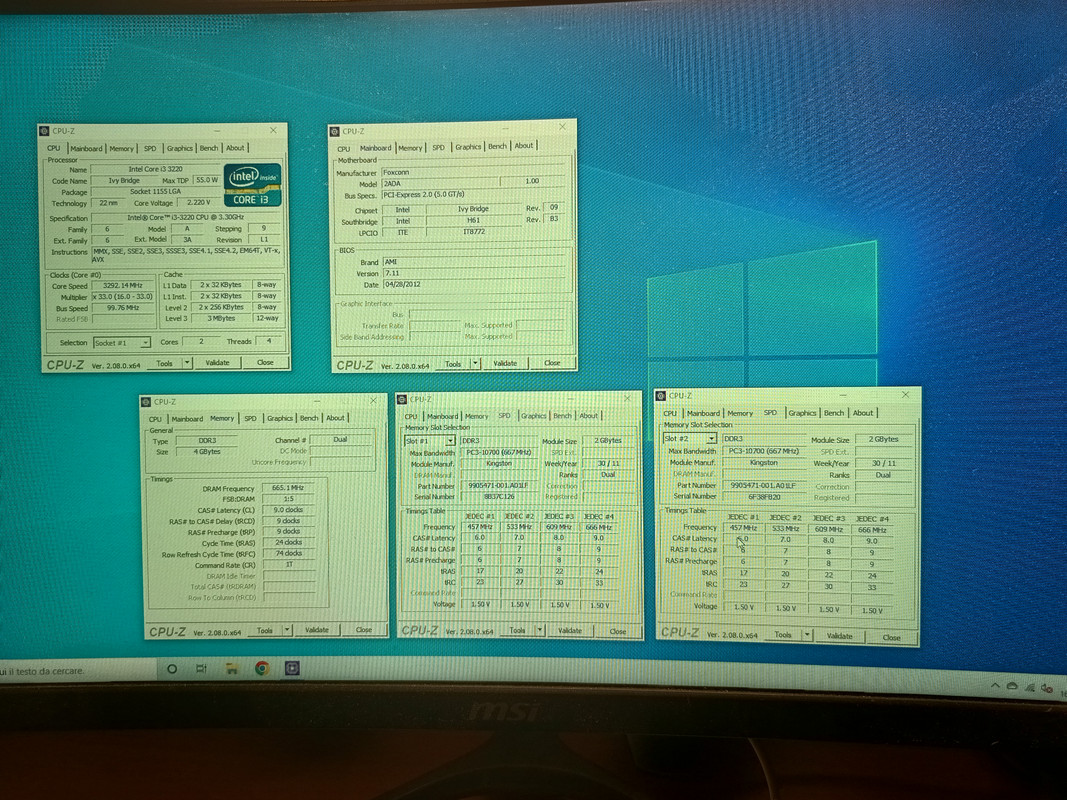
Task: Switch to Mainboard tab in Intel Core i3 CPU window
Action: (86, 148)
